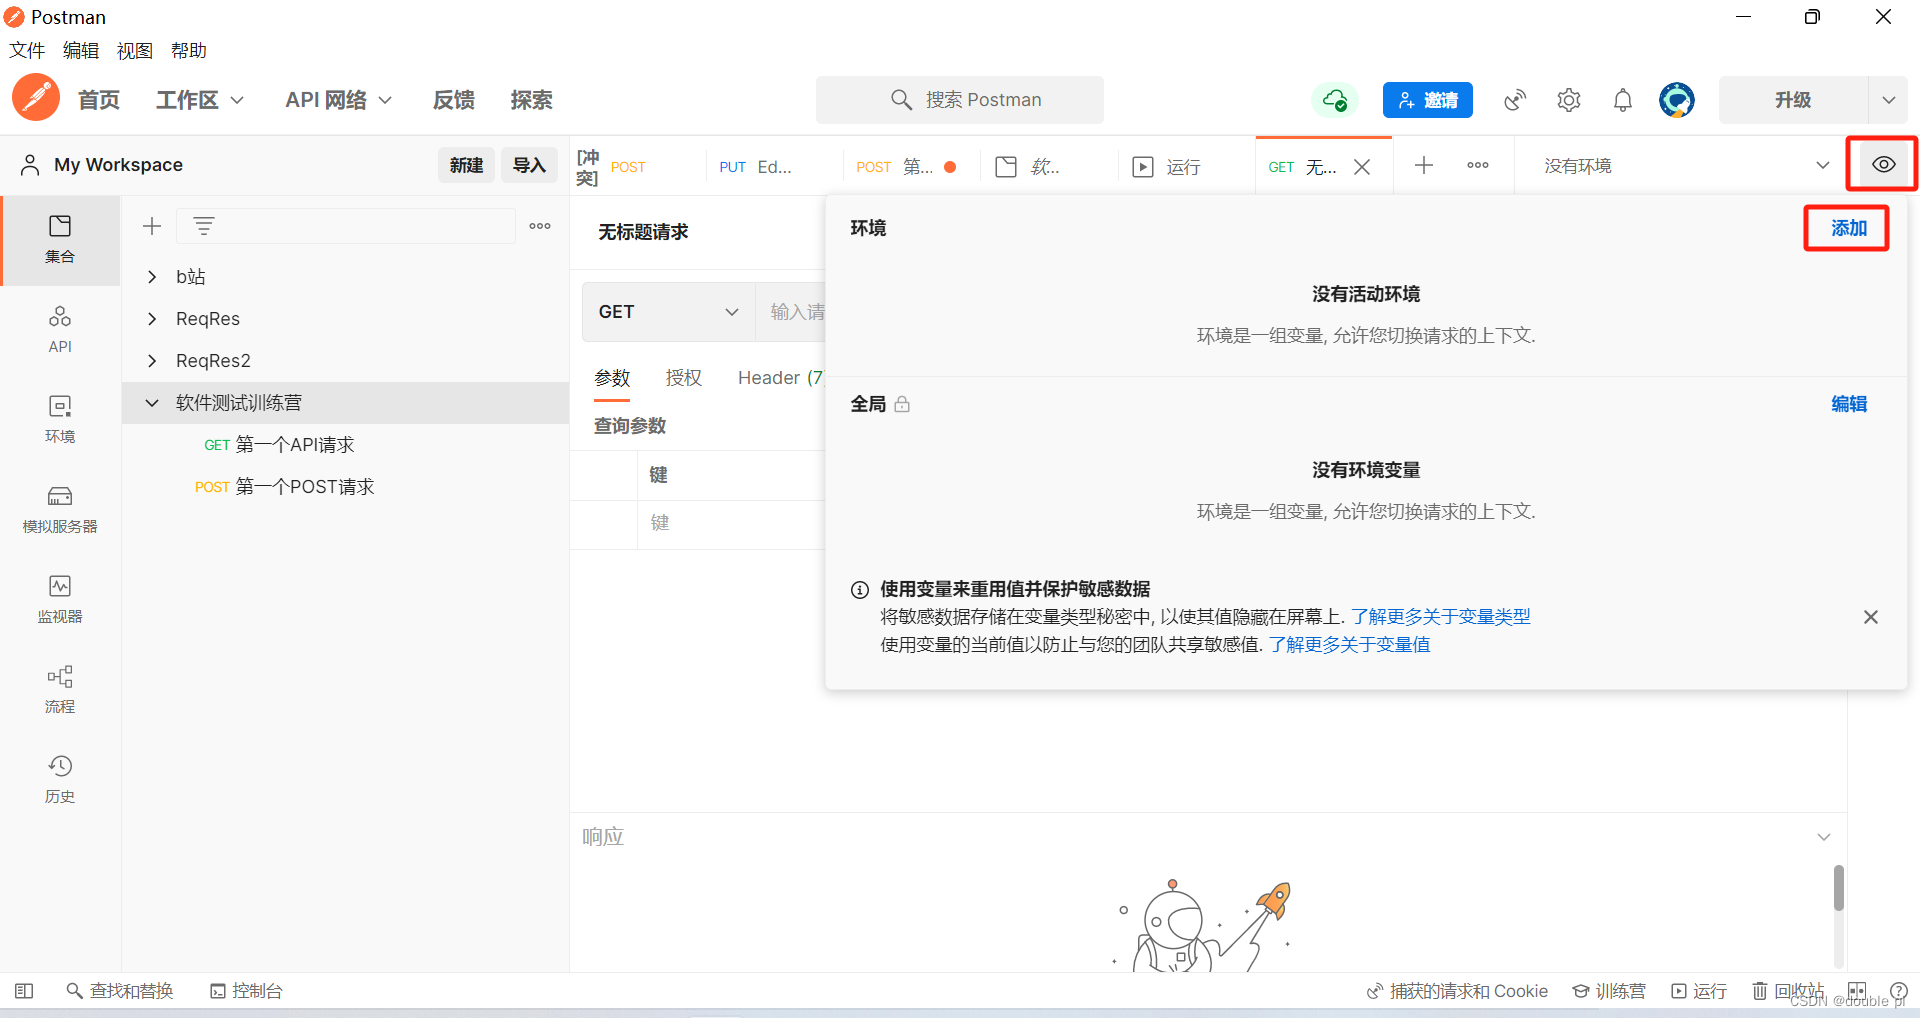
Task: Open 探索 in top navigation
Action: pyautogui.click(x=531, y=100)
